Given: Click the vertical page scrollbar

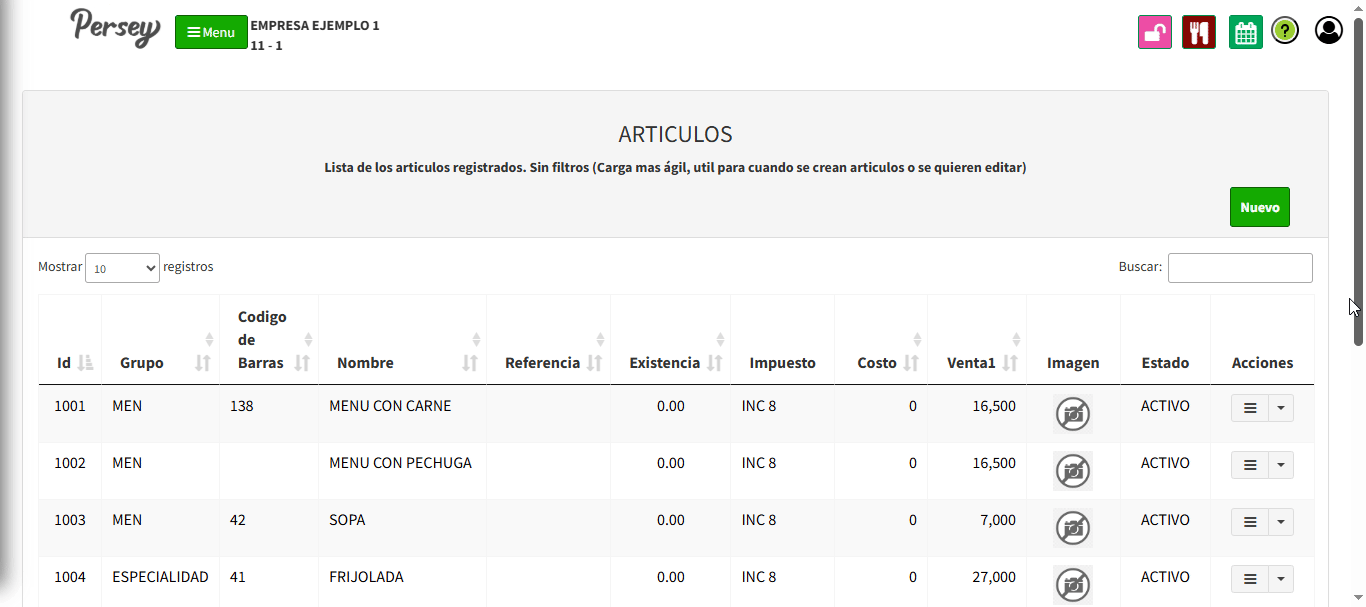Looking at the screenshot, I should point(1358,180).
